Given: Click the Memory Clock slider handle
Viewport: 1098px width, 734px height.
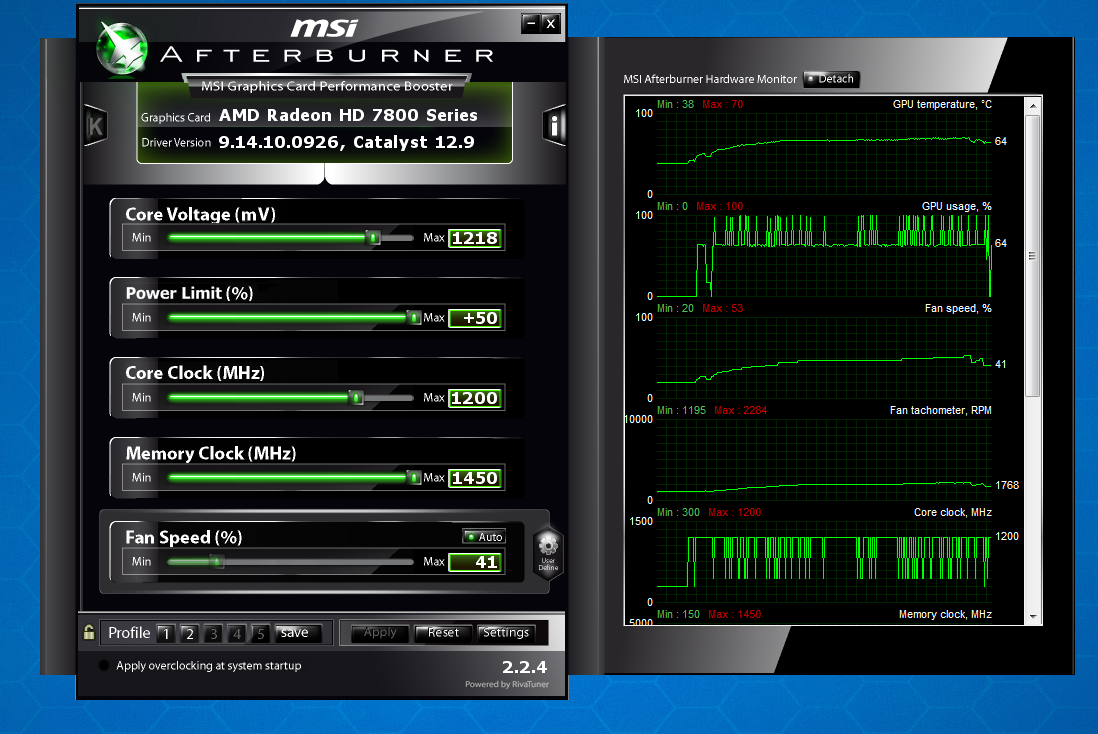Looking at the screenshot, I should pos(414,478).
